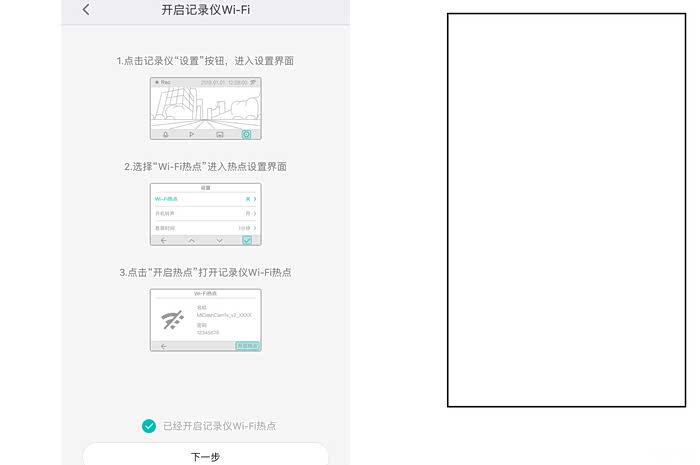
Task: Open the step 3 hotspot illustration
Action: pos(206,320)
